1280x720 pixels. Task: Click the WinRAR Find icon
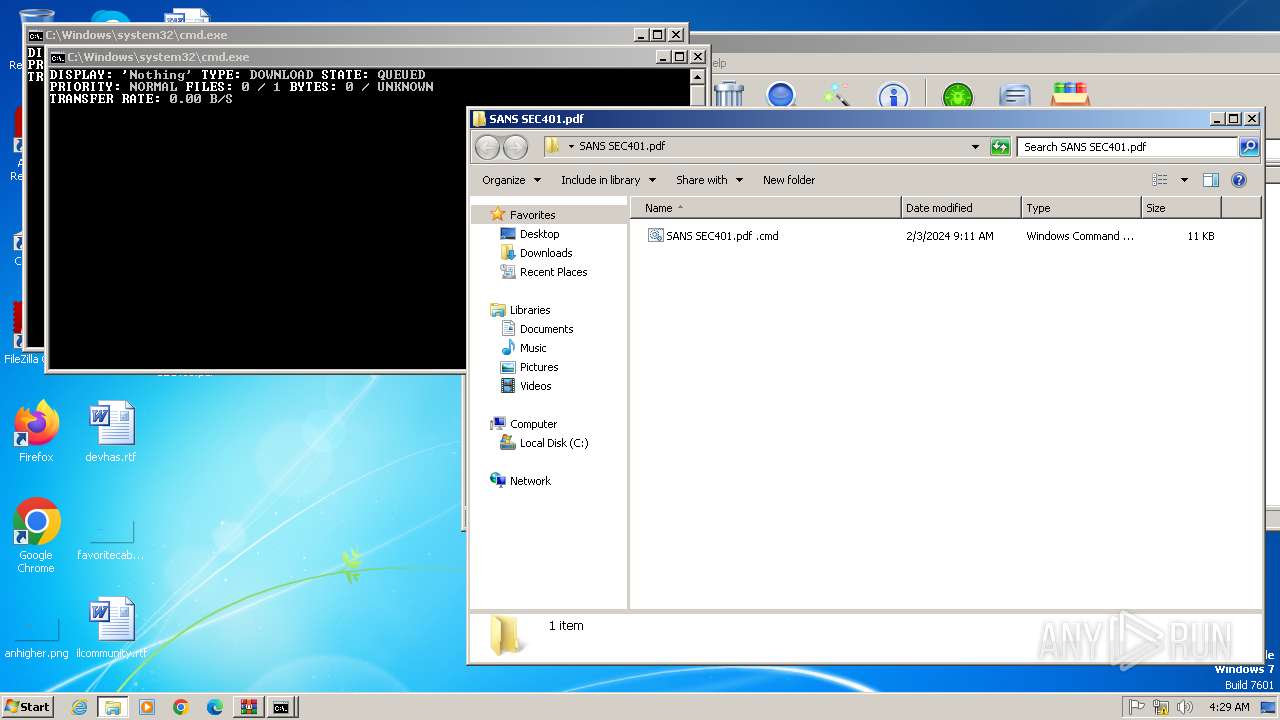pyautogui.click(x=781, y=95)
